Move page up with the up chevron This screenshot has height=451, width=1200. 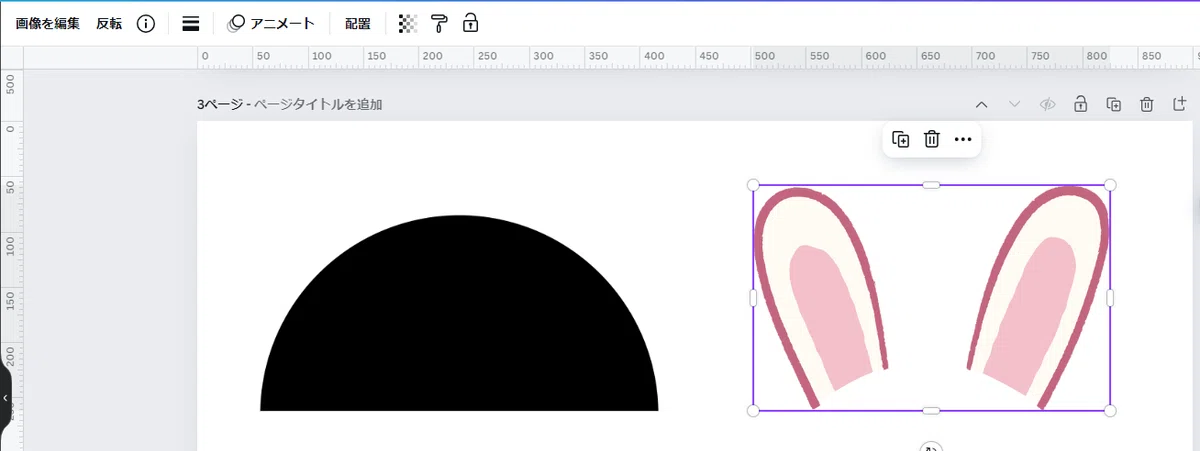coord(981,104)
